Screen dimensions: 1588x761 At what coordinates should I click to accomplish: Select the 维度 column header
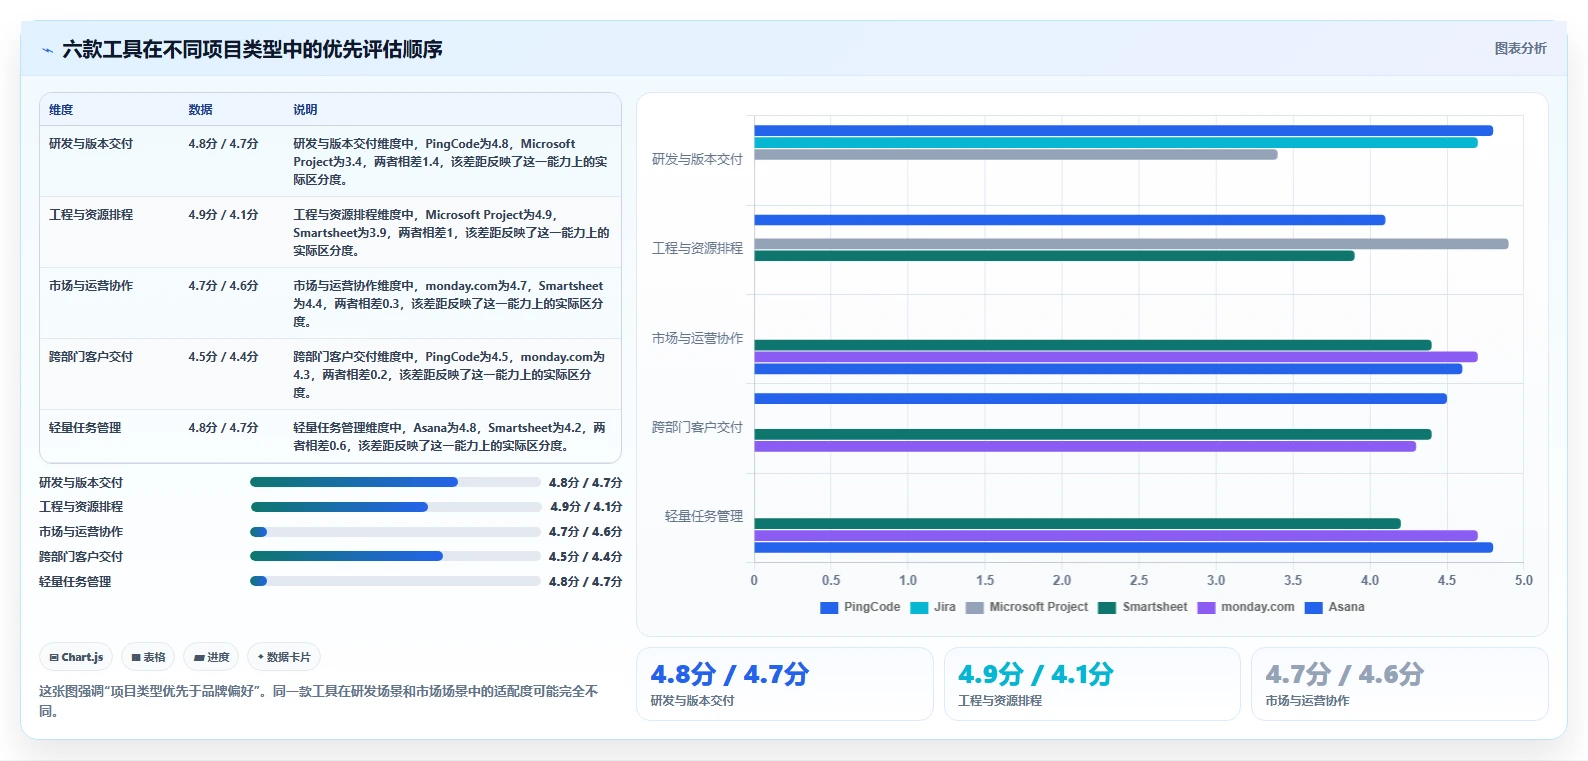coord(61,110)
